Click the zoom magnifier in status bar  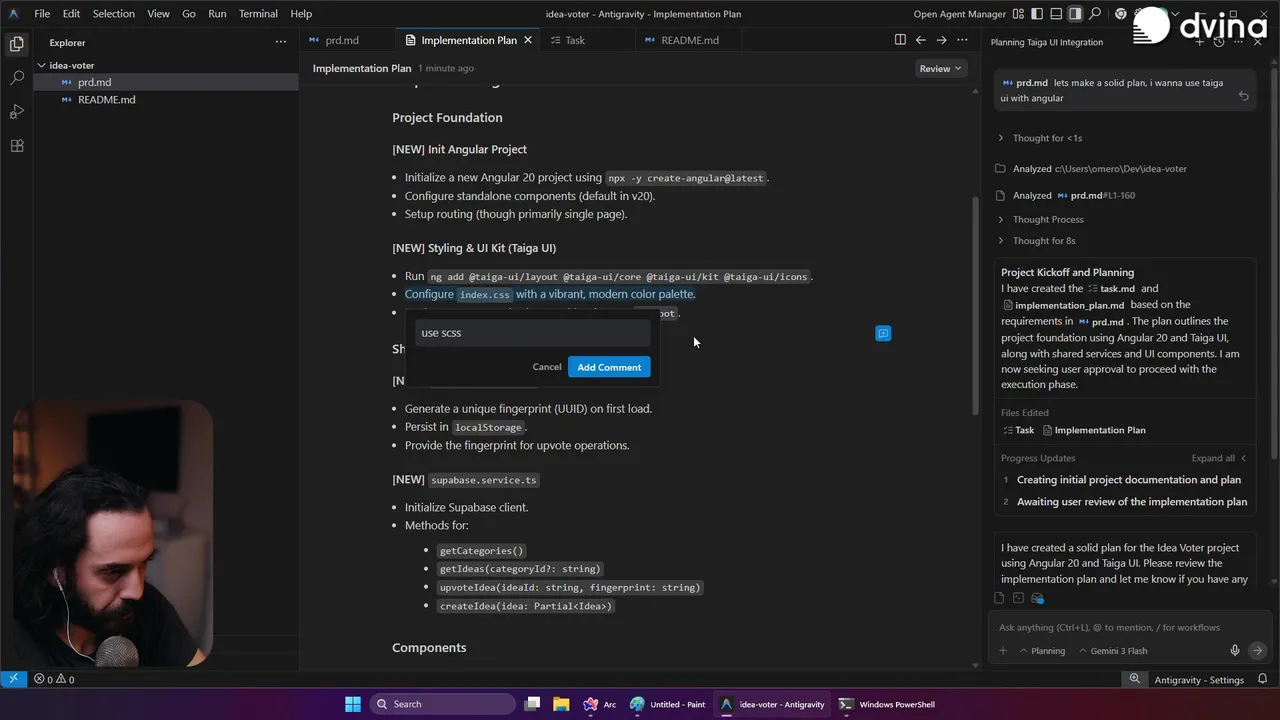(1135, 679)
